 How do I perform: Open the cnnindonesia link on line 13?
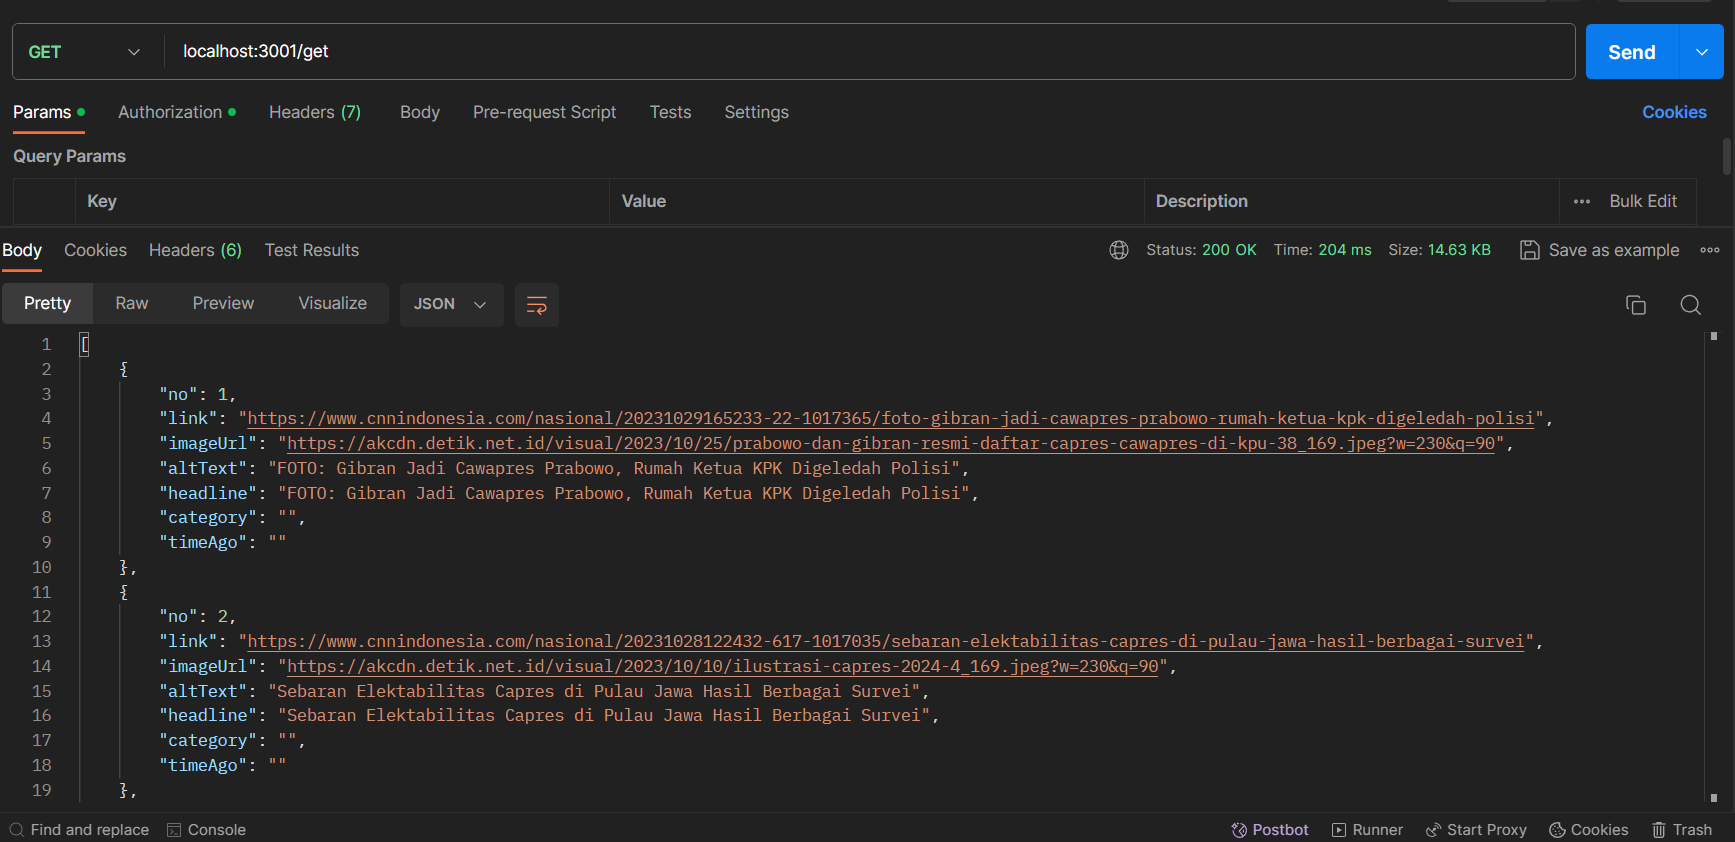click(886, 641)
